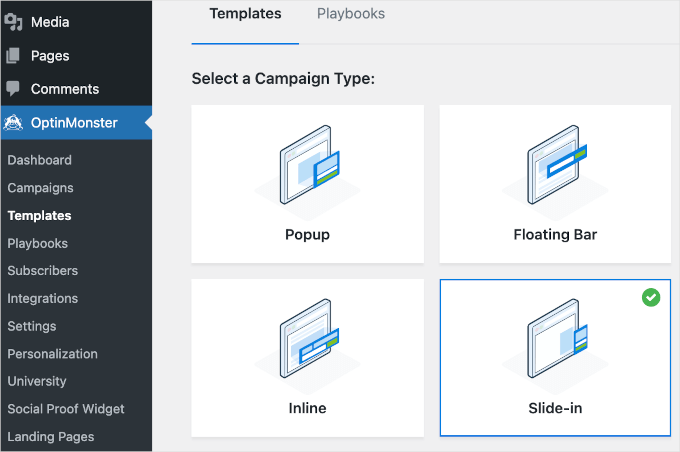
Task: Open the Settings submenu link
Action: [x=32, y=326]
